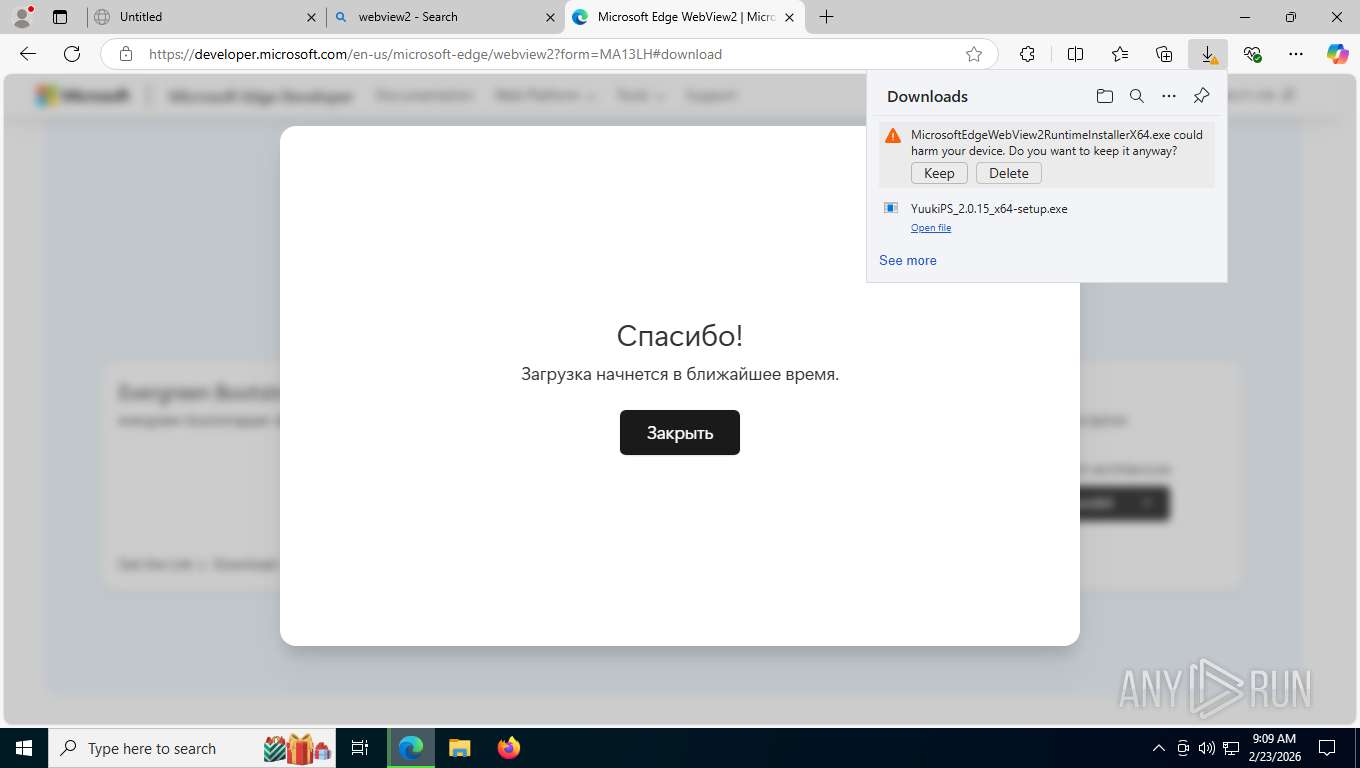This screenshot has height=768, width=1360.
Task: Open Edge Settings and more menu
Action: tap(1296, 54)
